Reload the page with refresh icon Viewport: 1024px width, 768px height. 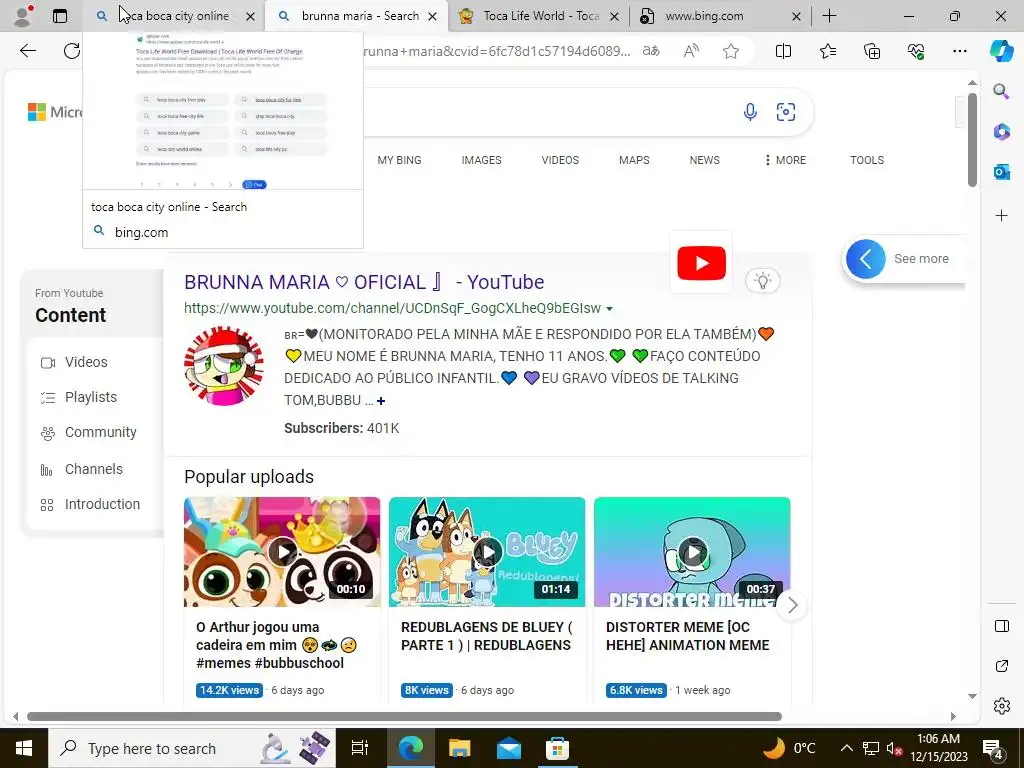72,51
